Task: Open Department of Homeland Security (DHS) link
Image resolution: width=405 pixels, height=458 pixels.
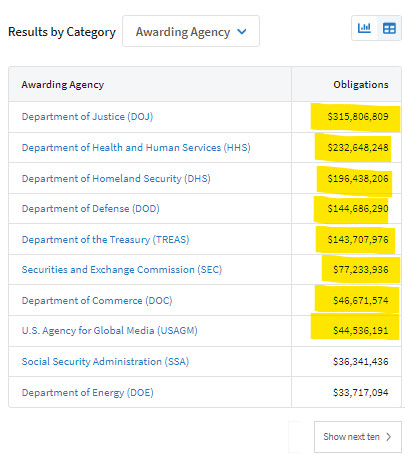Action: (x=116, y=179)
